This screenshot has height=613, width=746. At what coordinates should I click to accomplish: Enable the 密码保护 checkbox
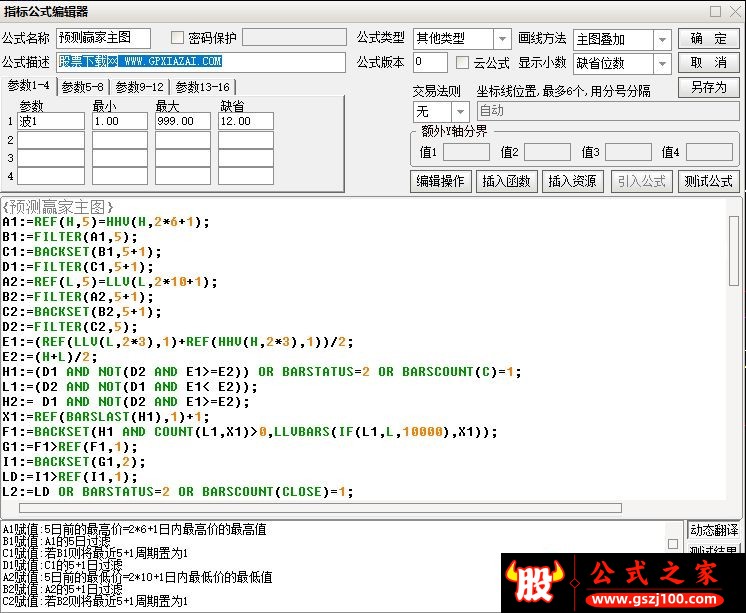(177, 38)
